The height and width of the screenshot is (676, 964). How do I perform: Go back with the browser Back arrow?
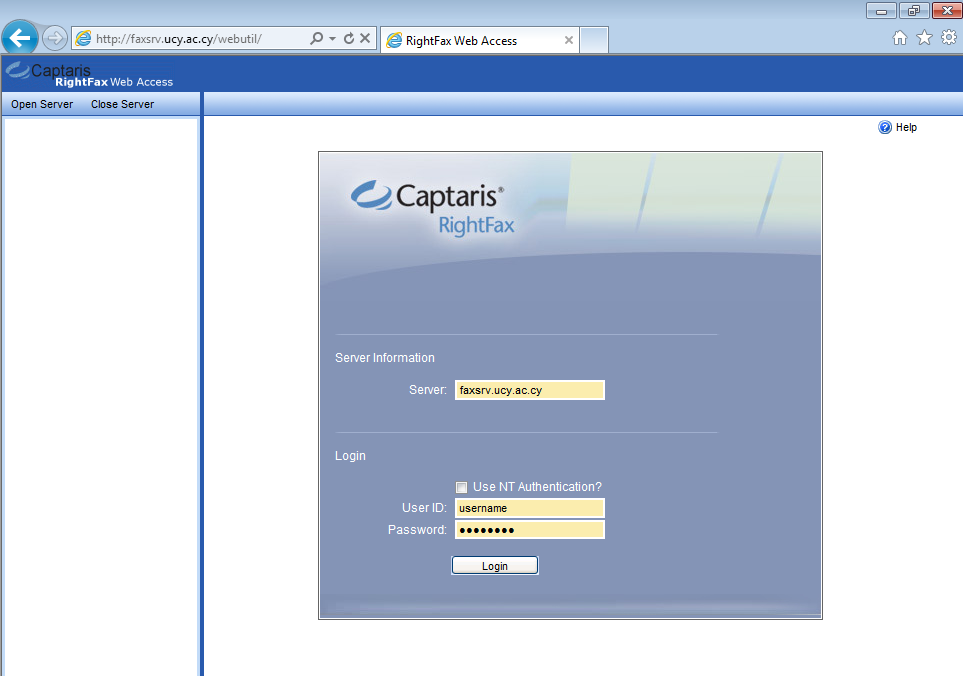(20, 38)
